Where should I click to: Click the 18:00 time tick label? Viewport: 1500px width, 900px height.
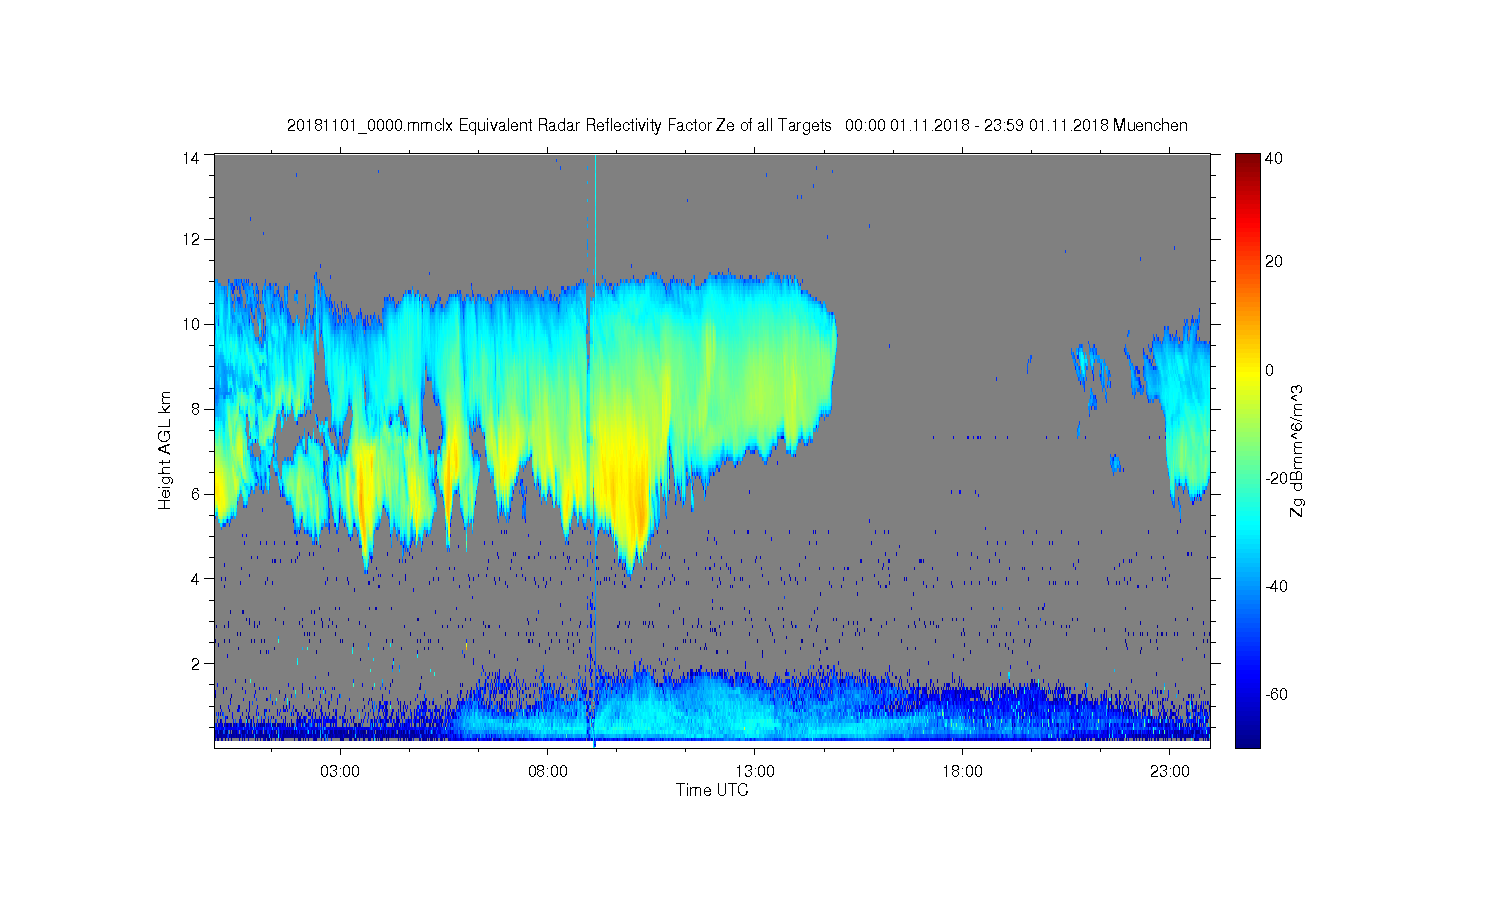pyautogui.click(x=963, y=772)
